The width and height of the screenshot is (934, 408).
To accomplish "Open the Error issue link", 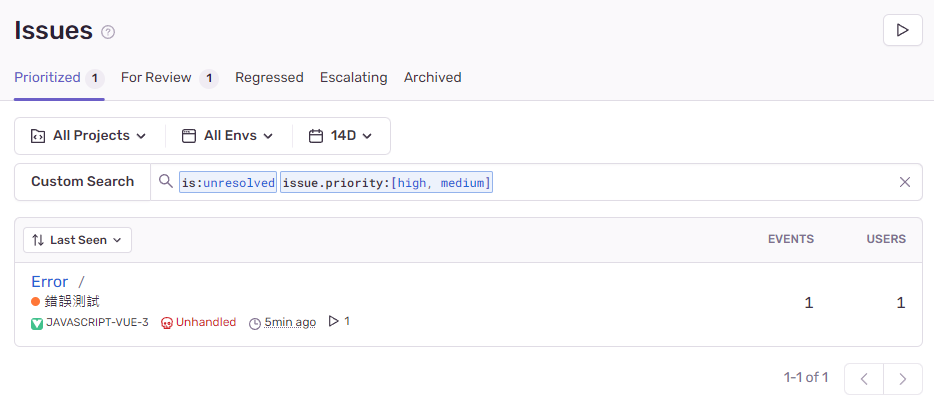I will (50, 282).
